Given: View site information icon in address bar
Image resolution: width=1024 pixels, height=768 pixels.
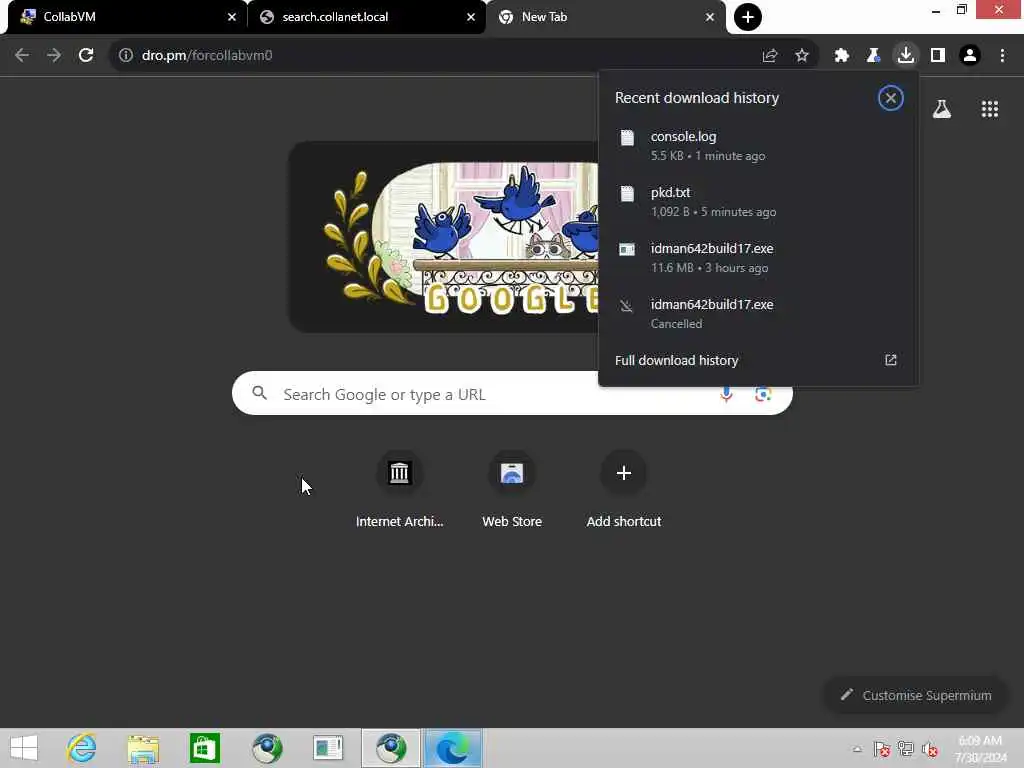Looking at the screenshot, I should [125, 56].
